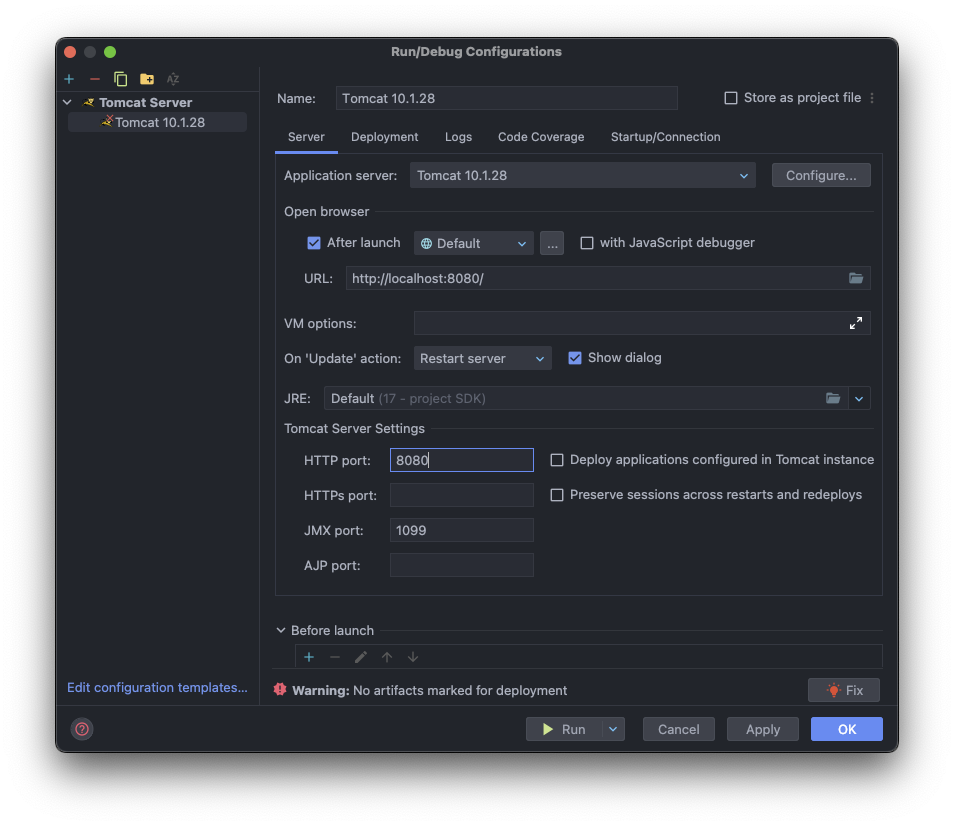Click the OK button
This screenshot has height=826, width=954.
coord(846,729)
